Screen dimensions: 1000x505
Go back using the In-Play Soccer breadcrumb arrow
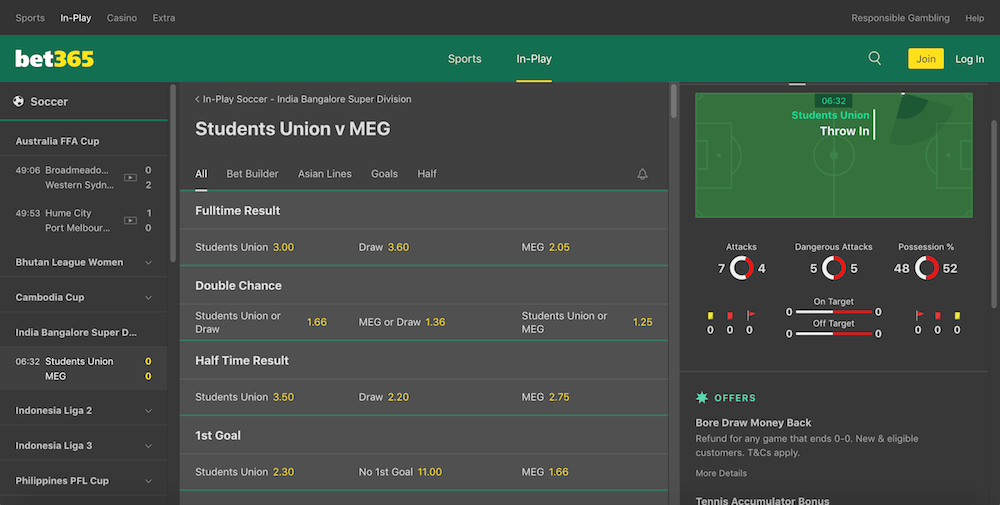(197, 99)
